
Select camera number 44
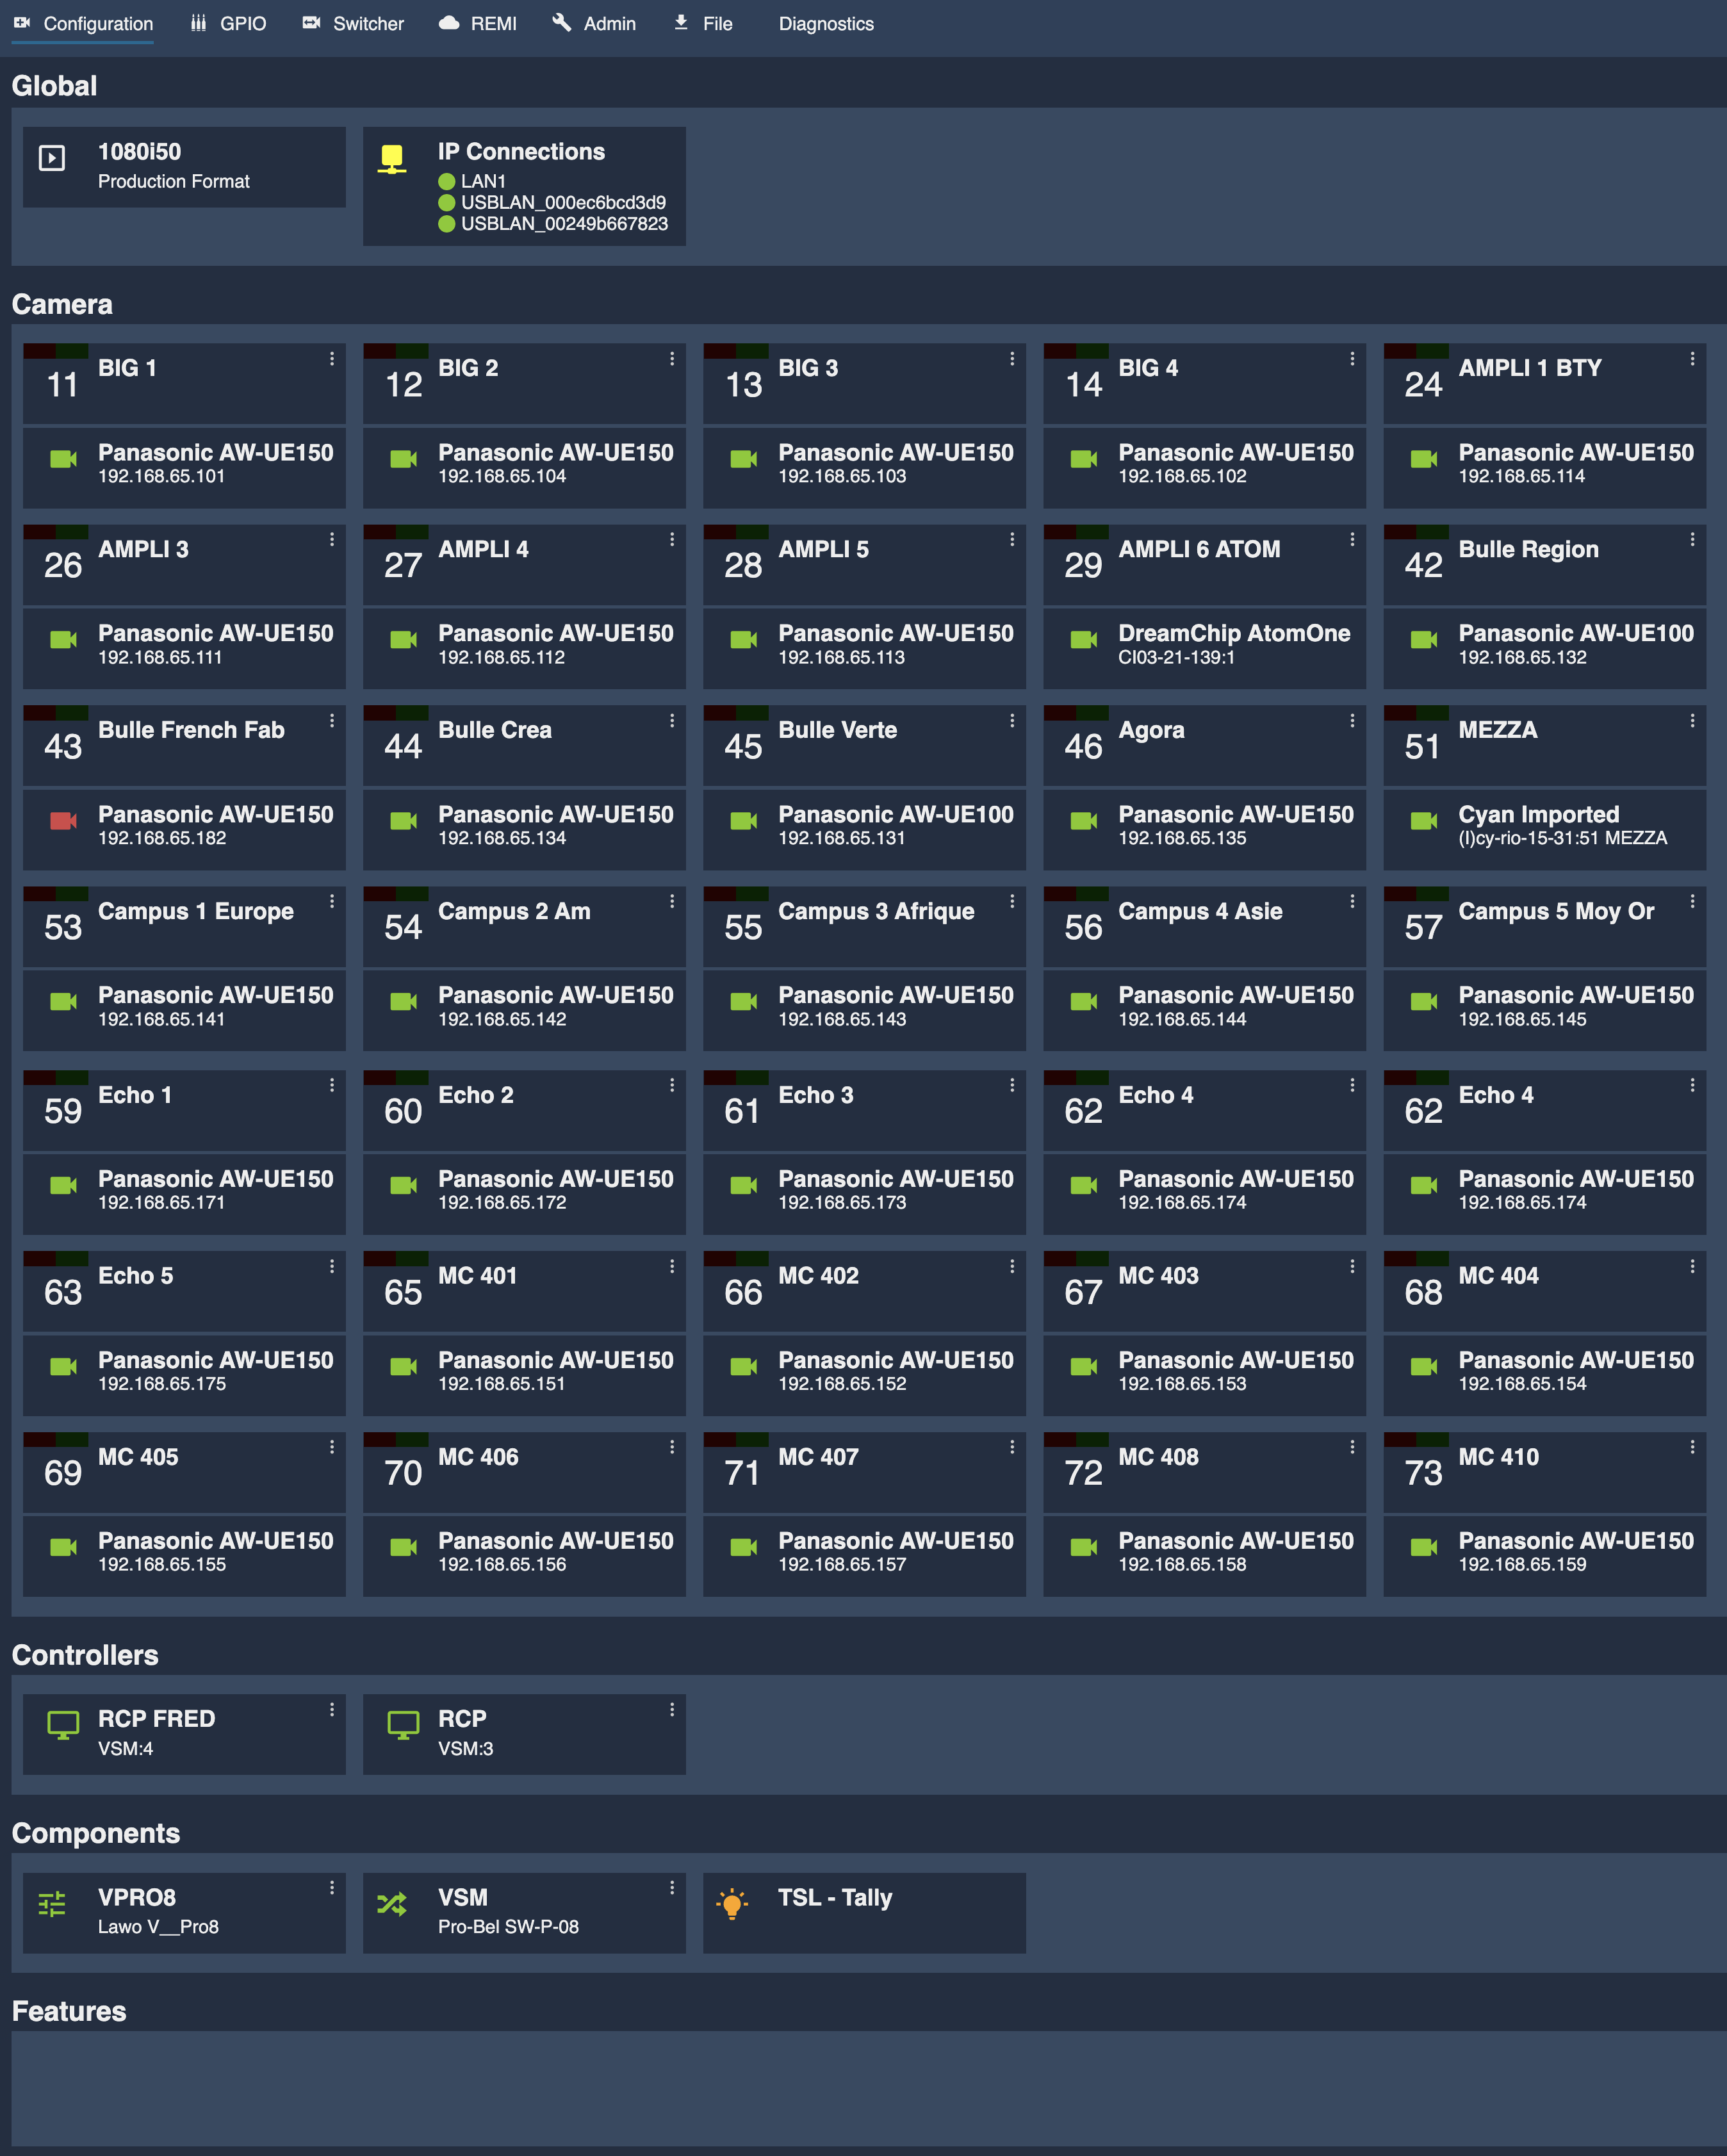click(403, 747)
